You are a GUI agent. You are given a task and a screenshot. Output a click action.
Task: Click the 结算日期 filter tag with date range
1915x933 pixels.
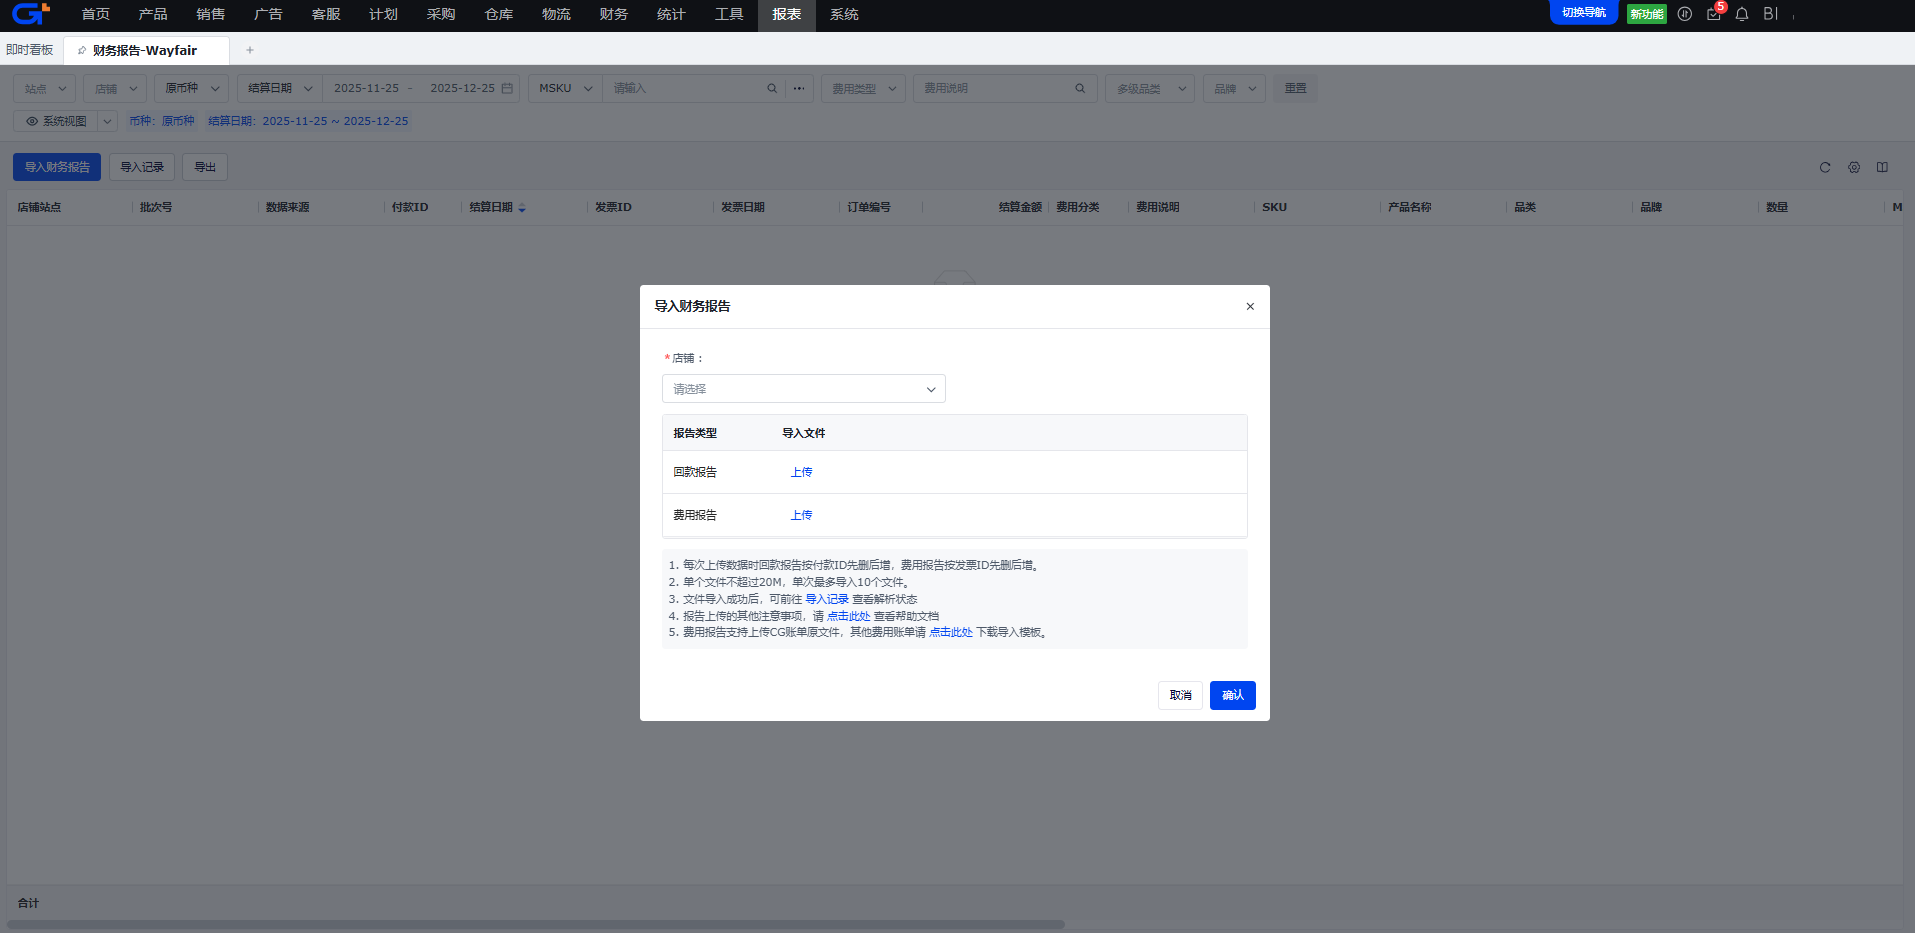308,121
